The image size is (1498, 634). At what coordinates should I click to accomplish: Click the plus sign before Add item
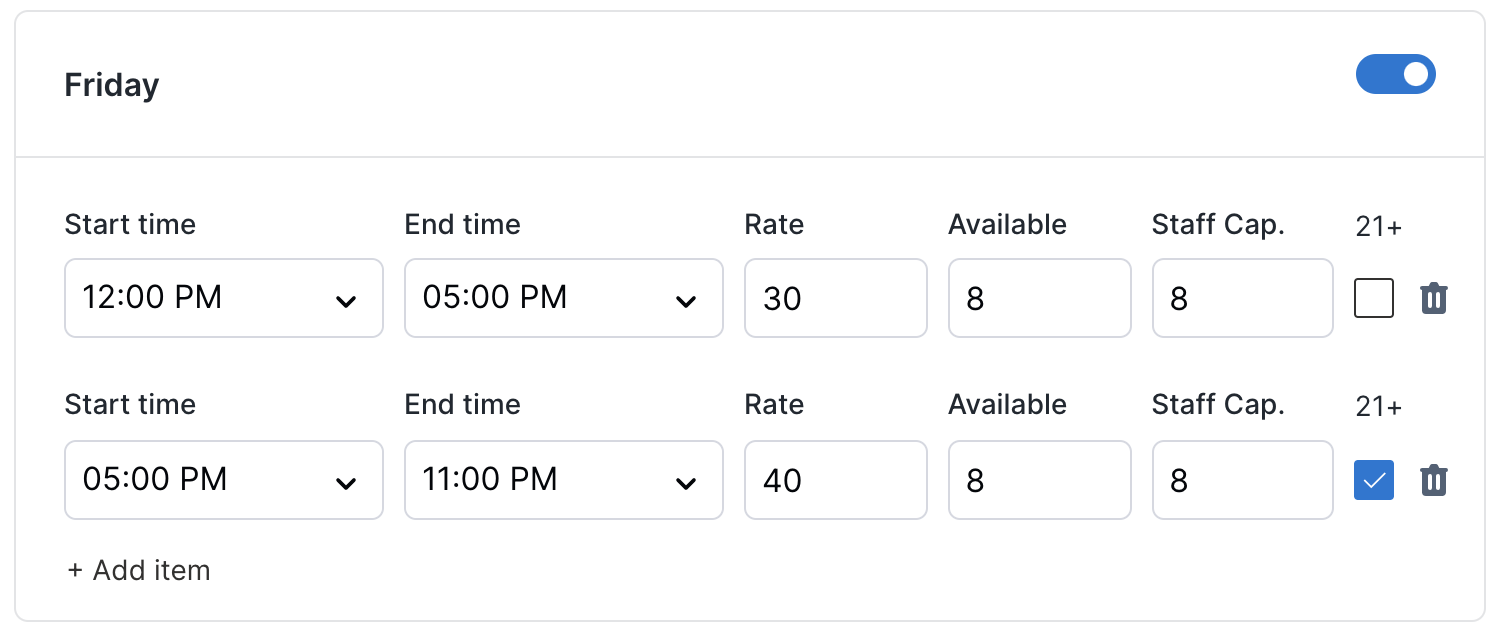75,571
